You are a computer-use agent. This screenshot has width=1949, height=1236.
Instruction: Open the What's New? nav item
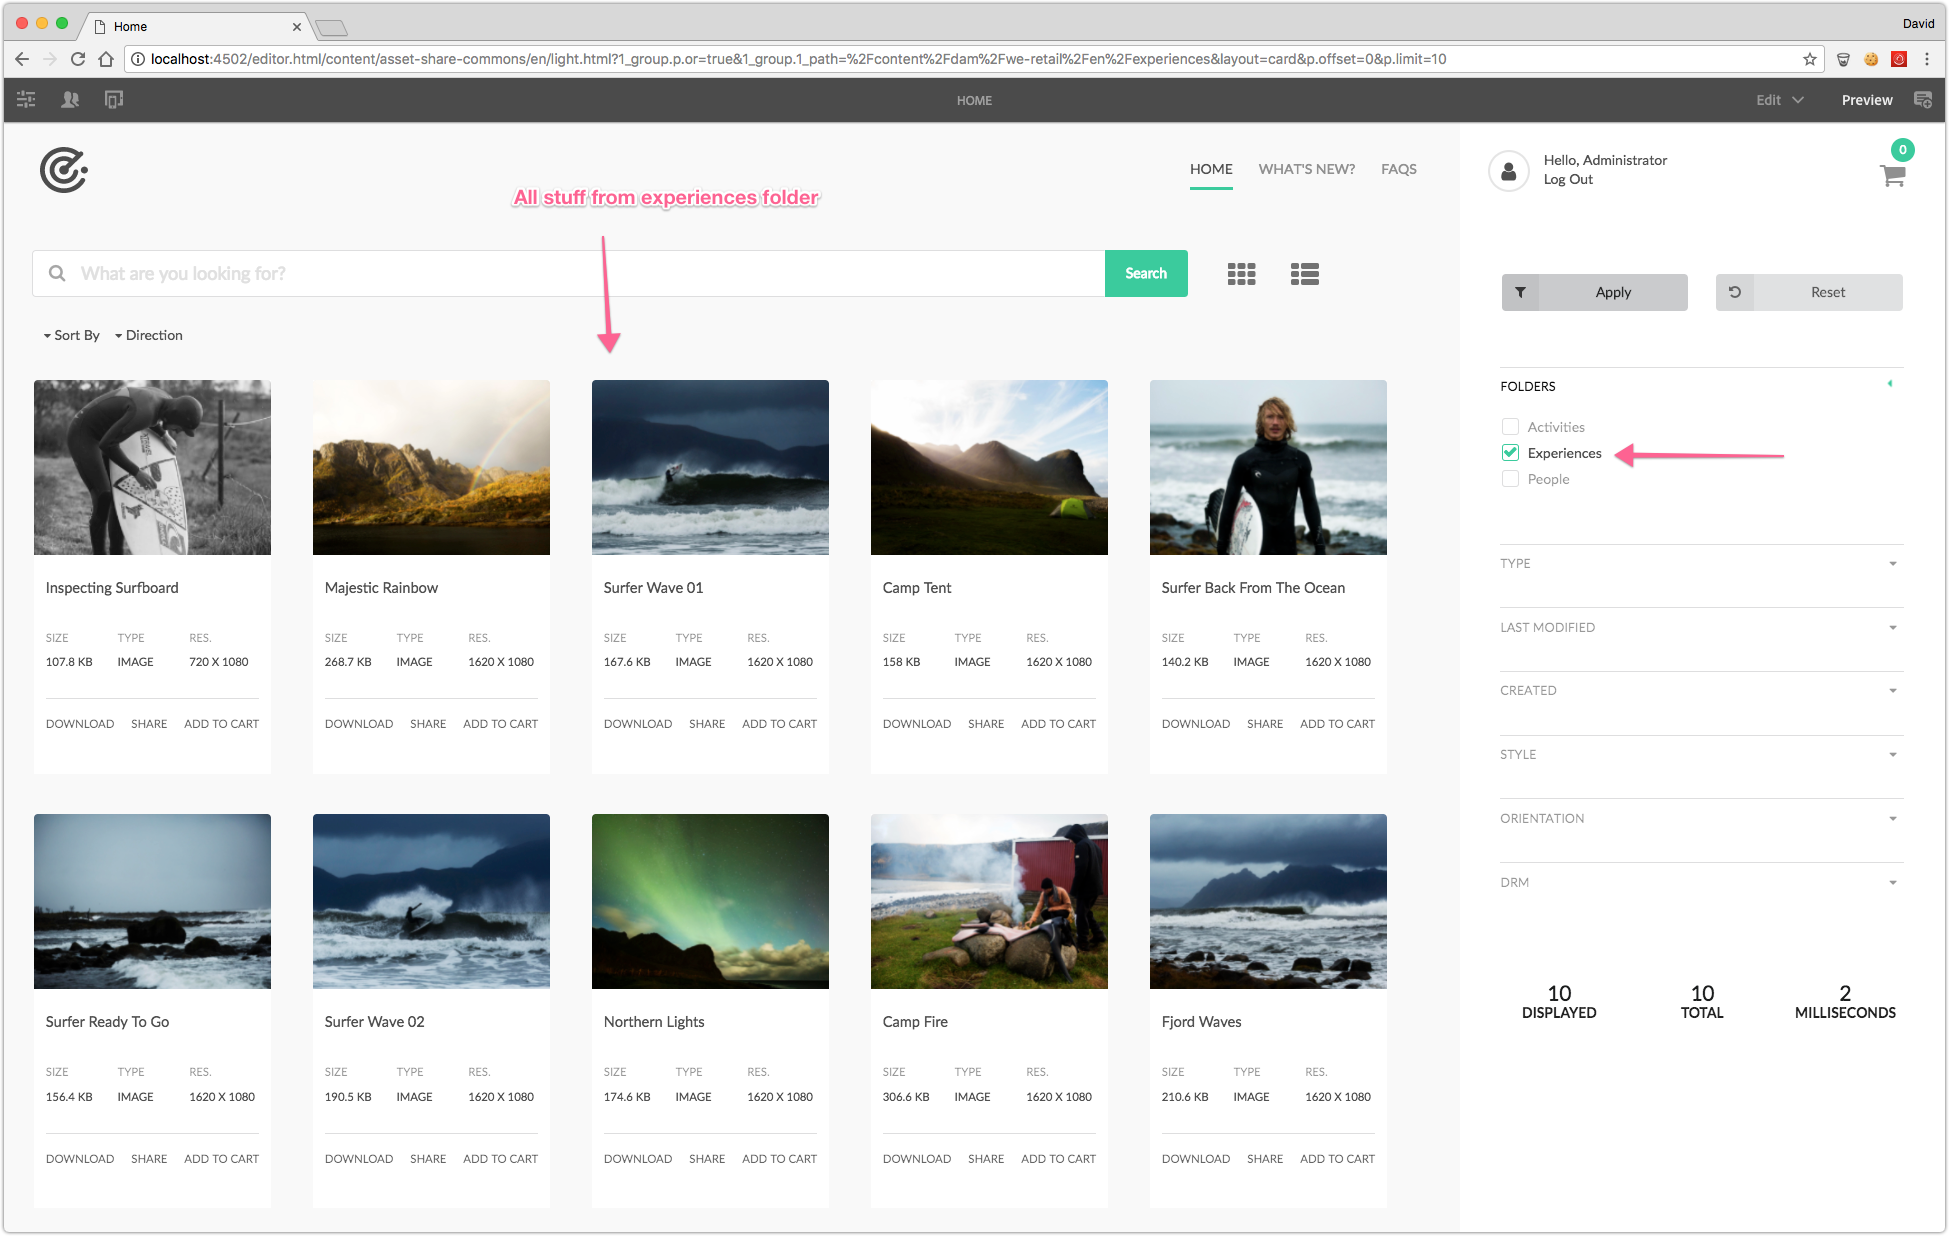[x=1306, y=169]
